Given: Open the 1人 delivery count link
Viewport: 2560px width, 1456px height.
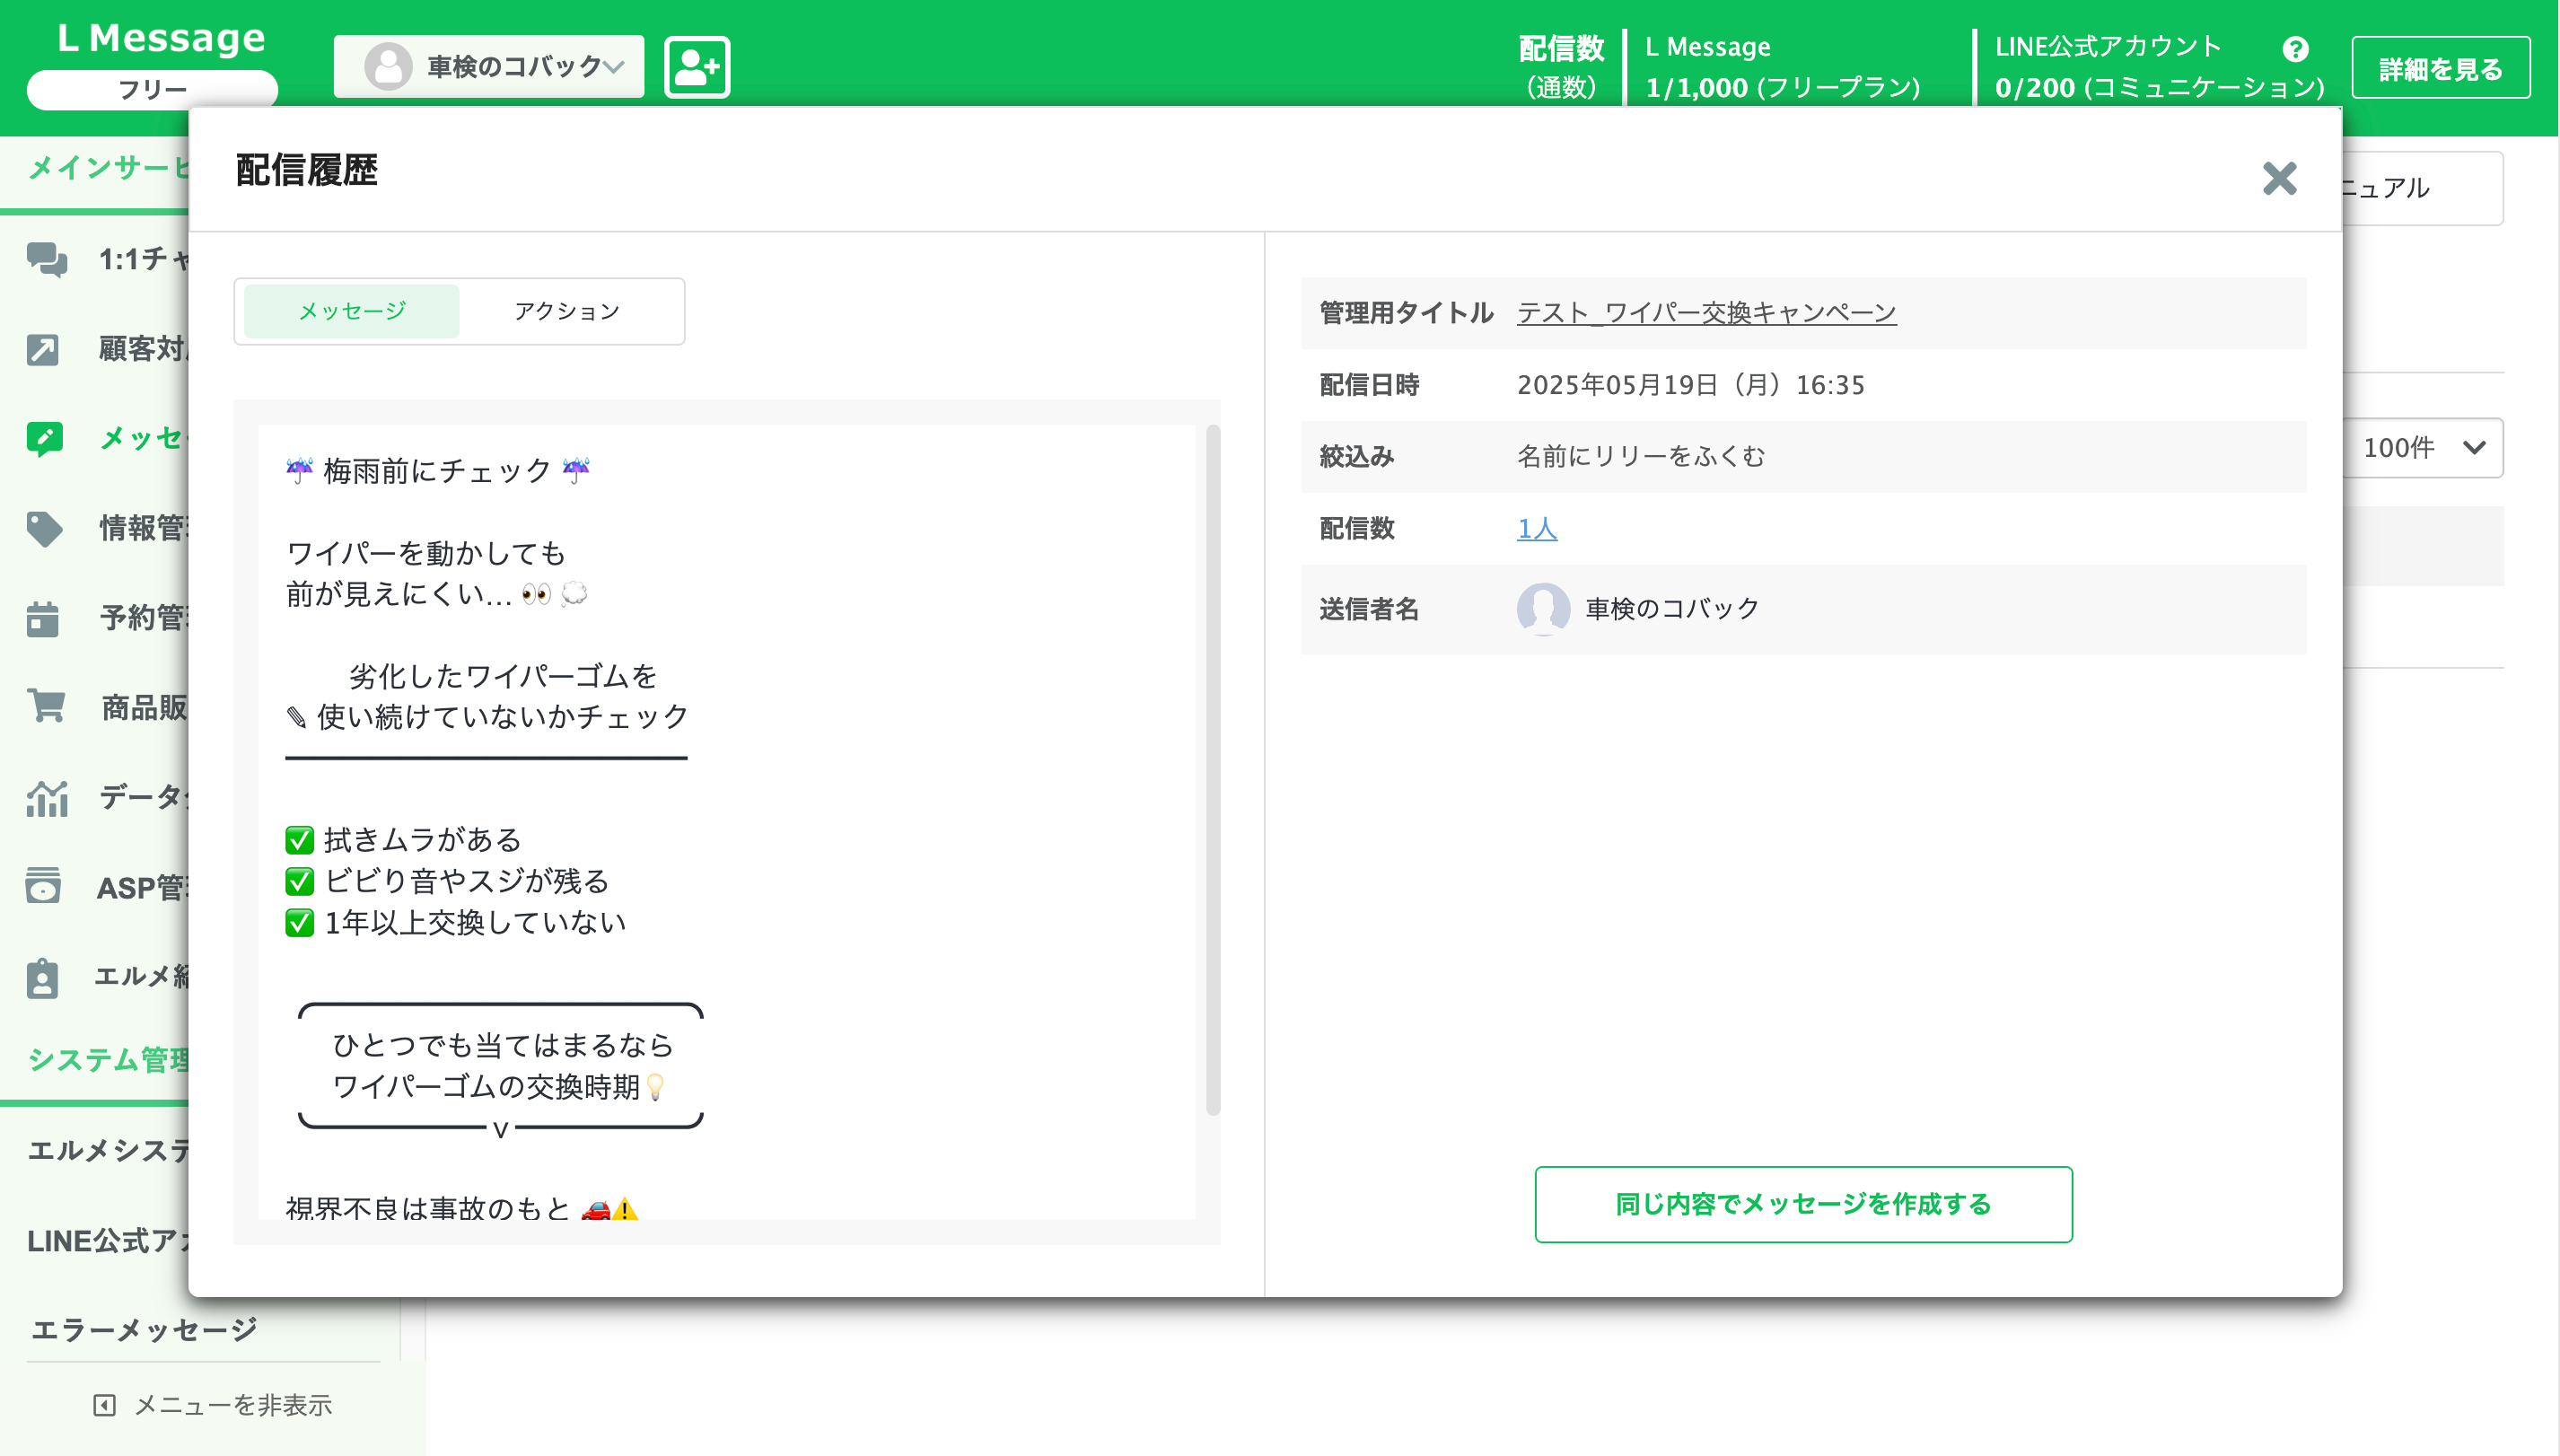Looking at the screenshot, I should coord(1537,528).
